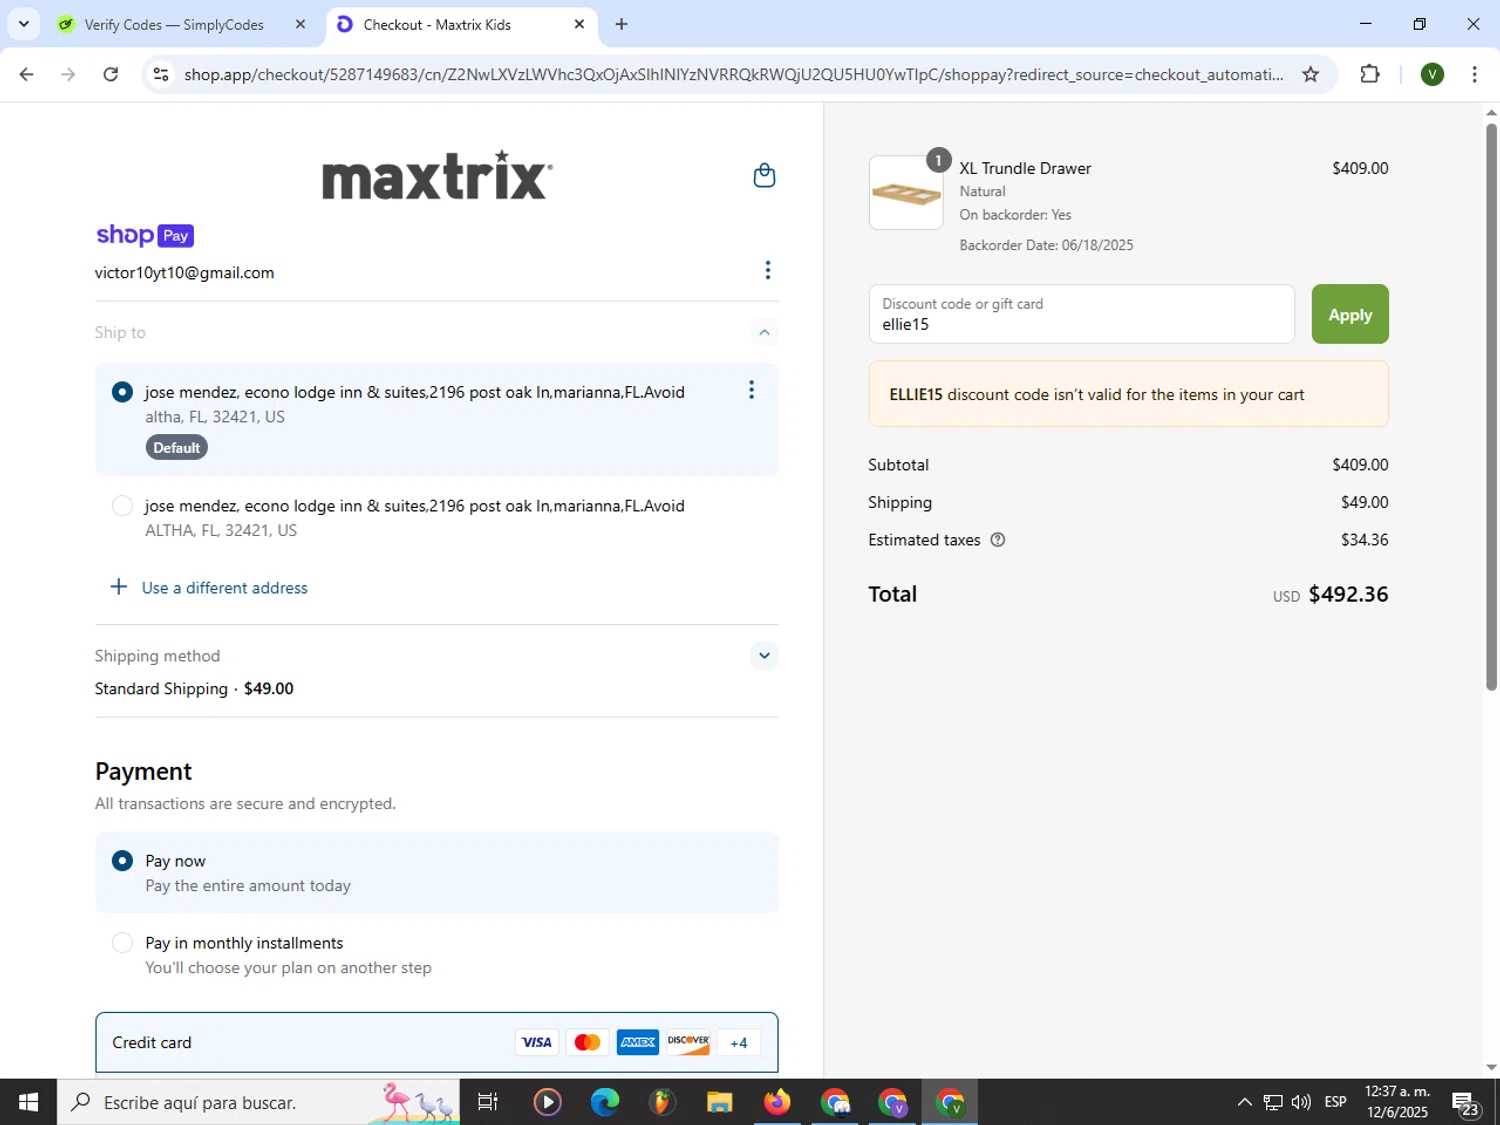1500x1125 pixels.
Task: Click the plus icon beside Use a different address
Action: [118, 587]
